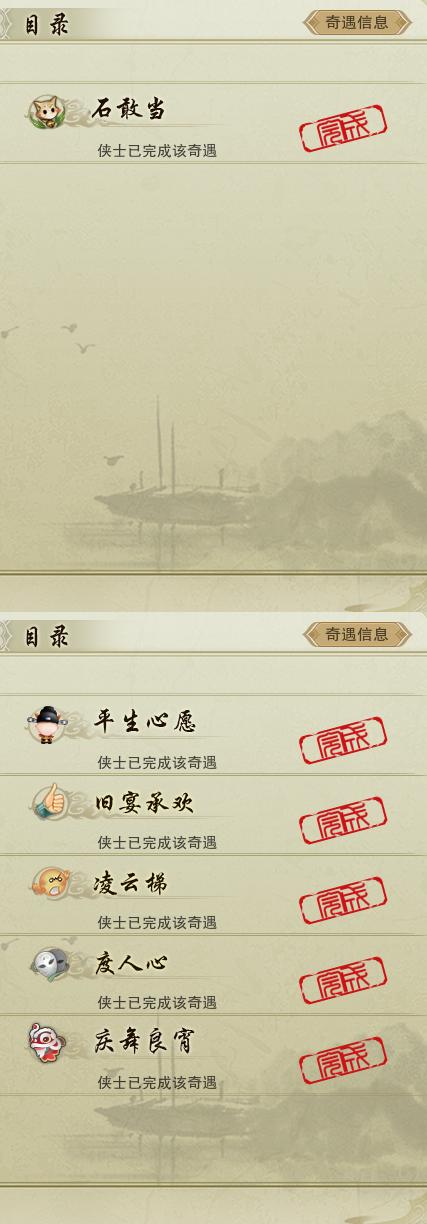
Task: Select the 旧宴承欢 title entry
Action: tap(144, 803)
